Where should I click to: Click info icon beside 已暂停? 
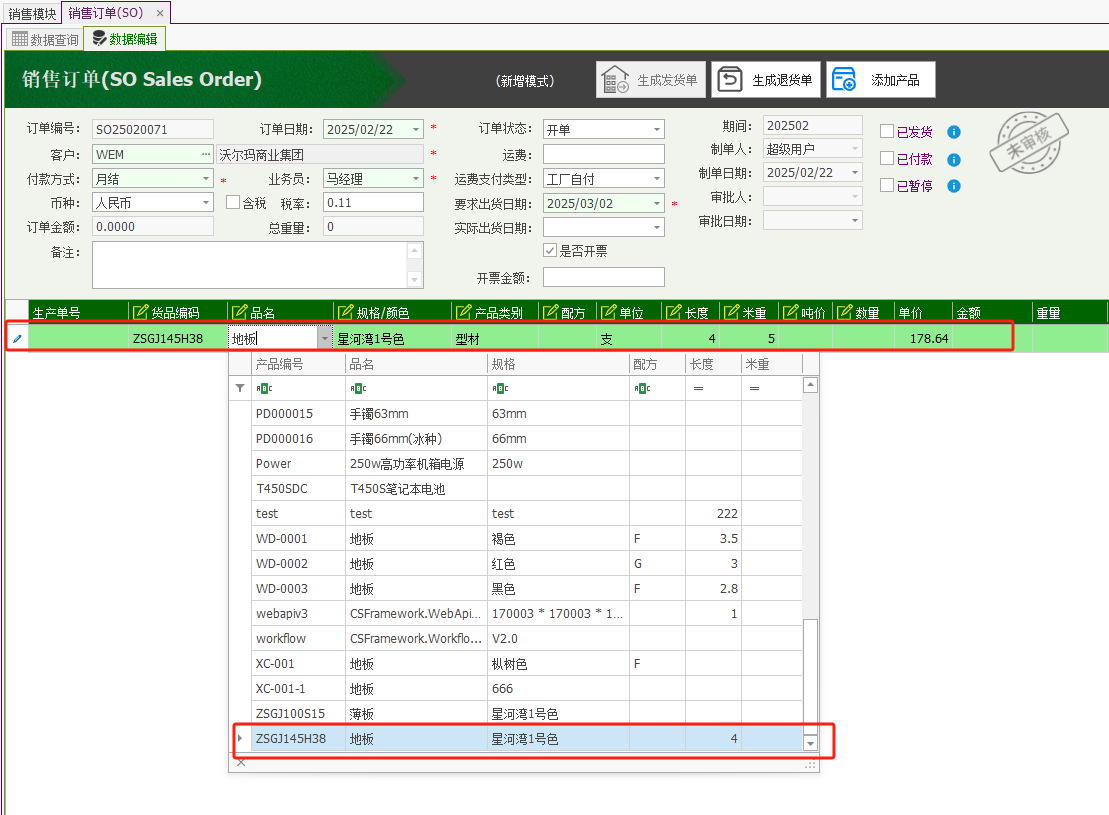[953, 186]
